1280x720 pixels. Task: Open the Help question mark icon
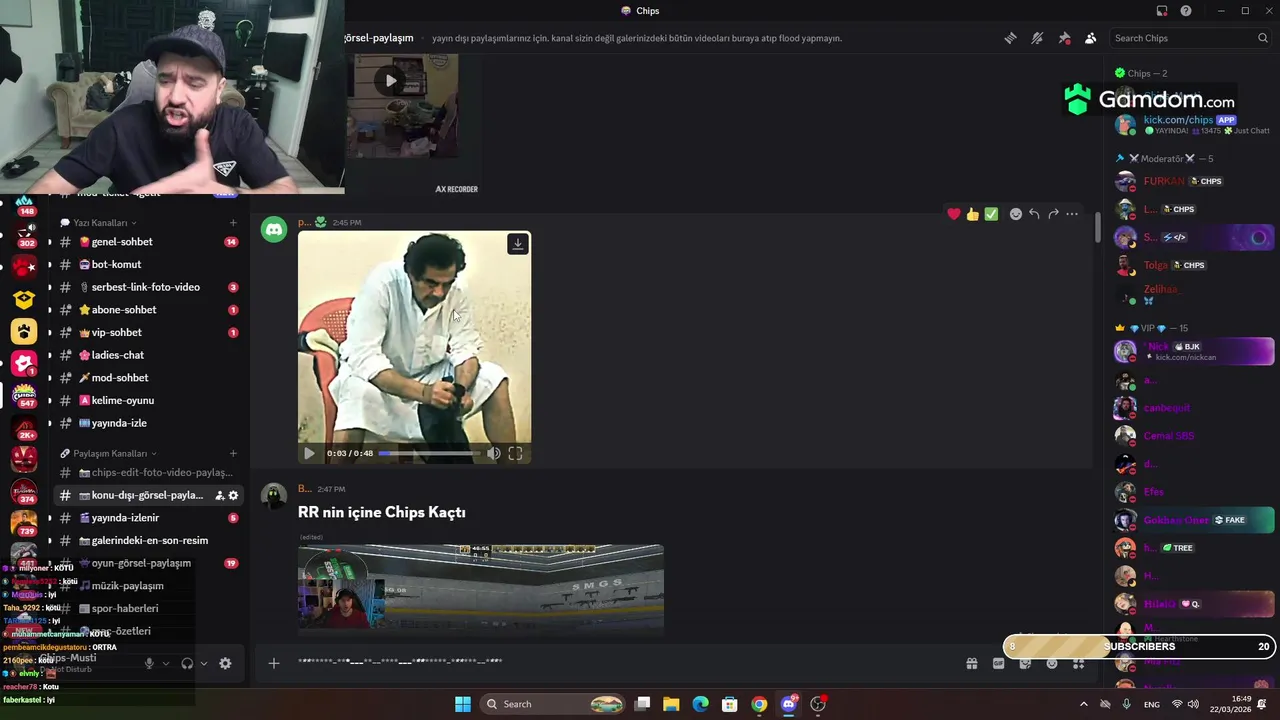pos(1186,11)
